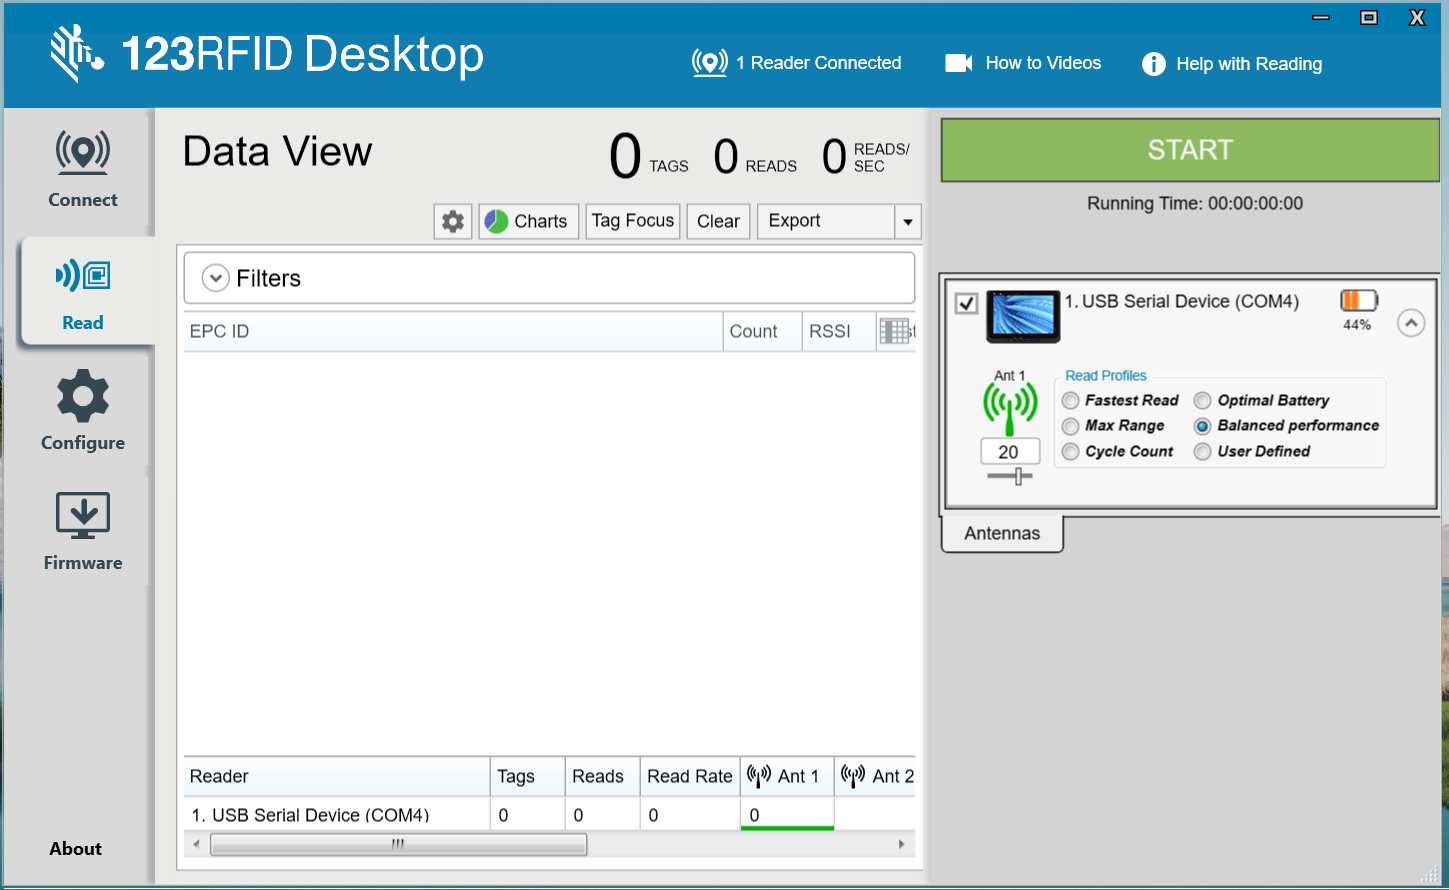Click the How to Videos camera icon

tap(959, 63)
